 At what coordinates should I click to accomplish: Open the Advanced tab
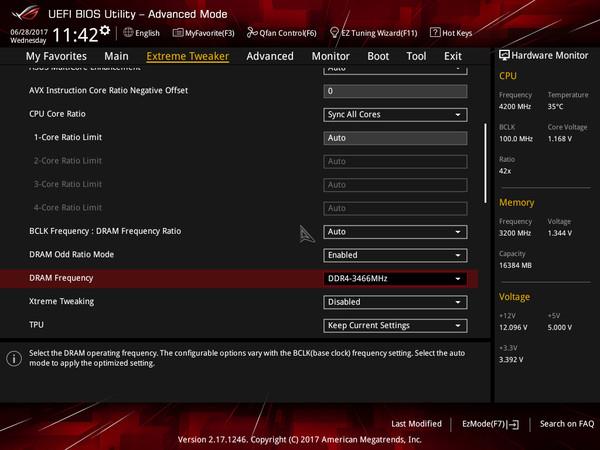point(270,56)
